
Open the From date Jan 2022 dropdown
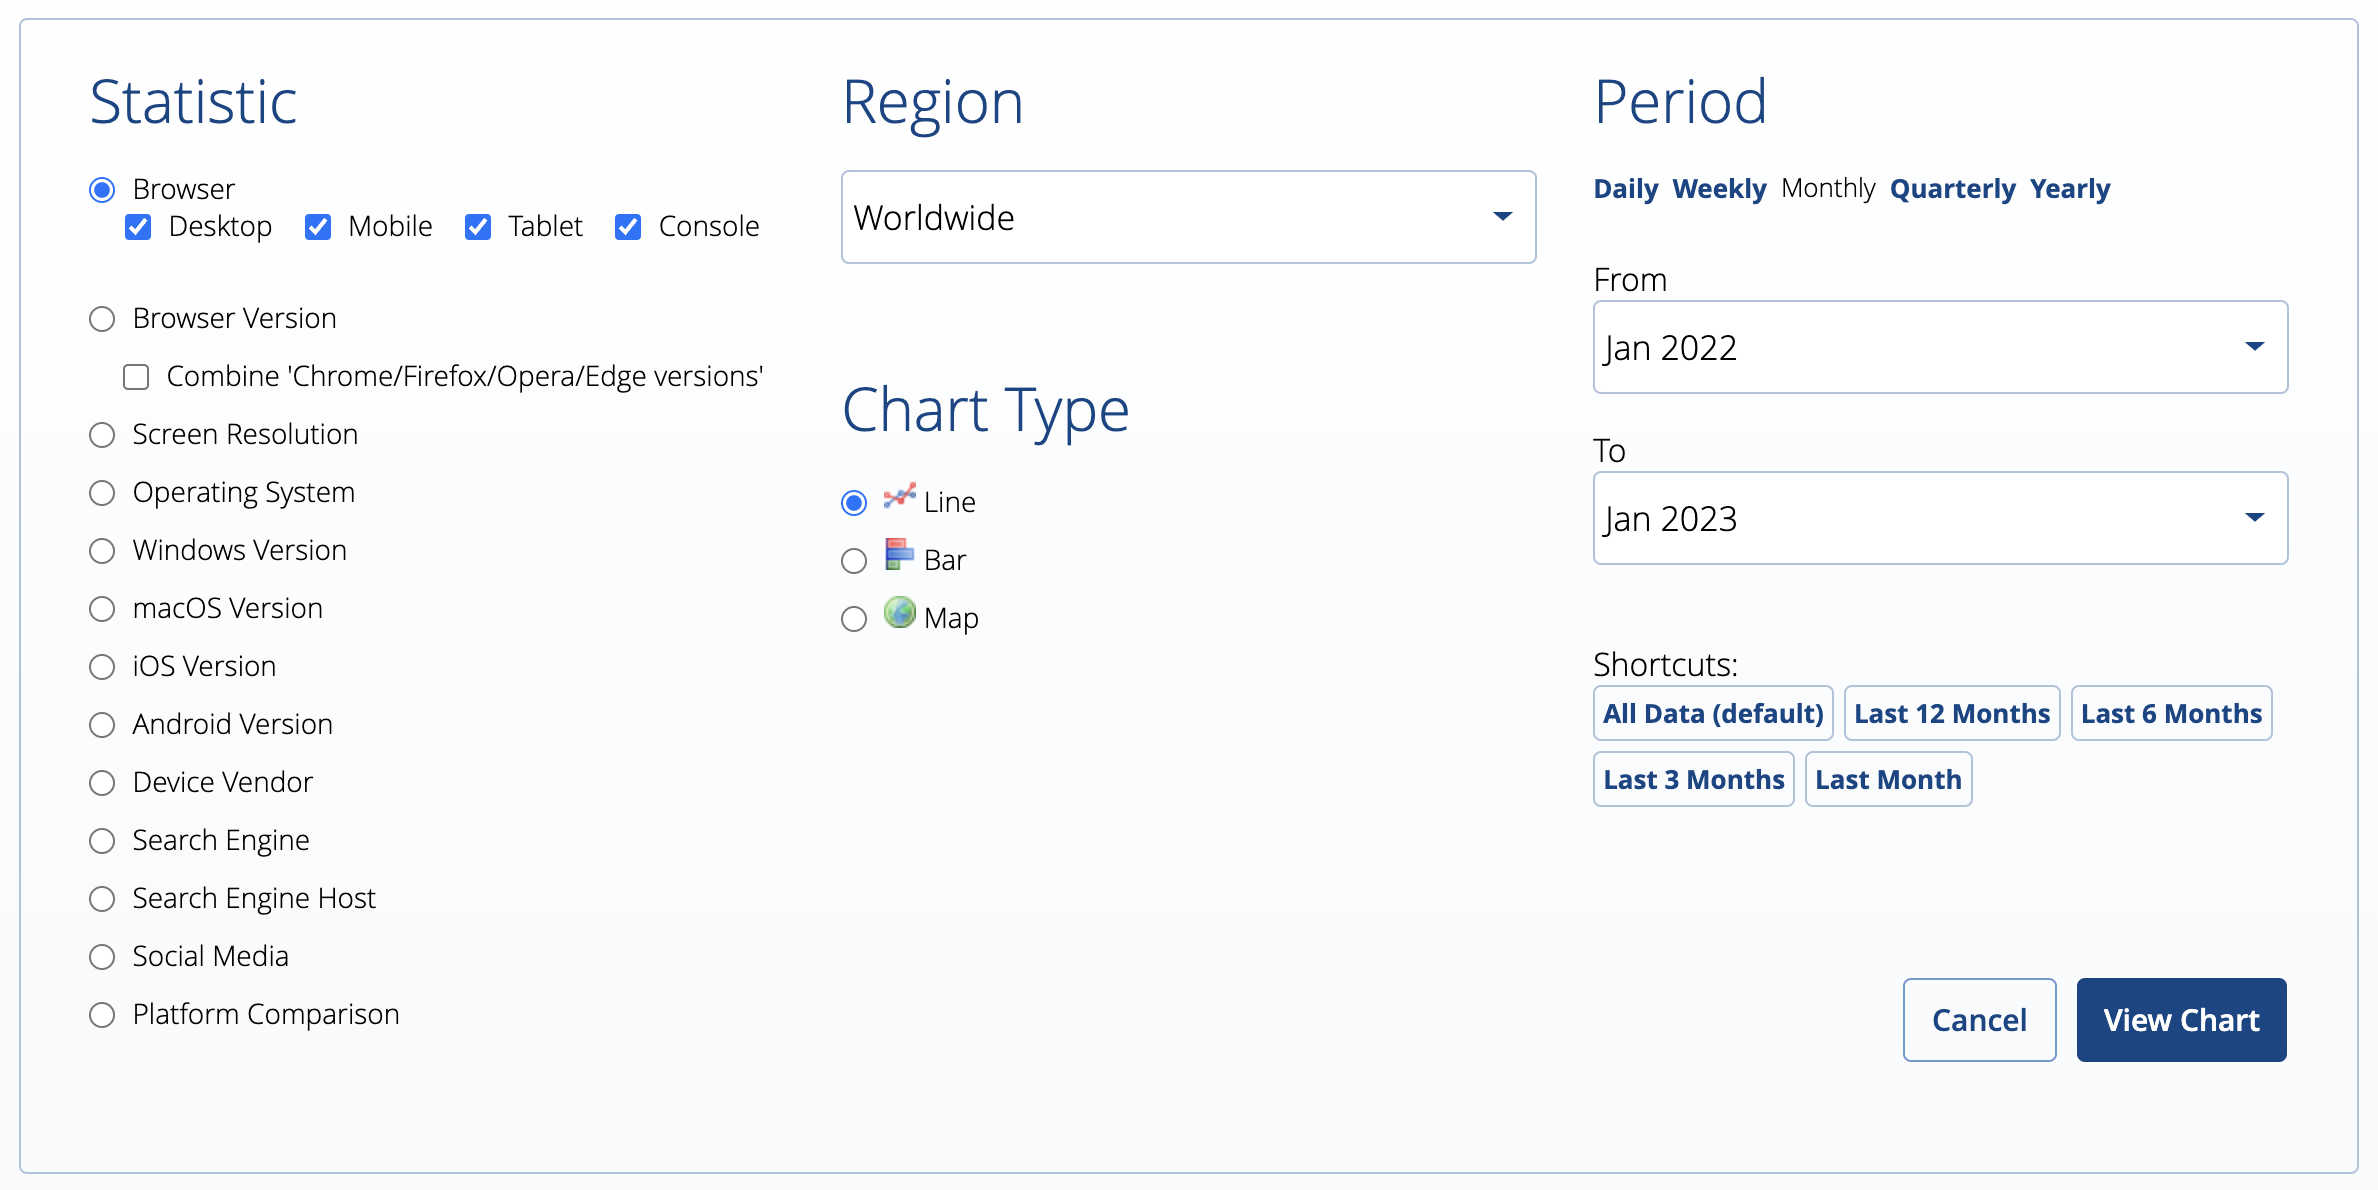pyautogui.click(x=1939, y=347)
